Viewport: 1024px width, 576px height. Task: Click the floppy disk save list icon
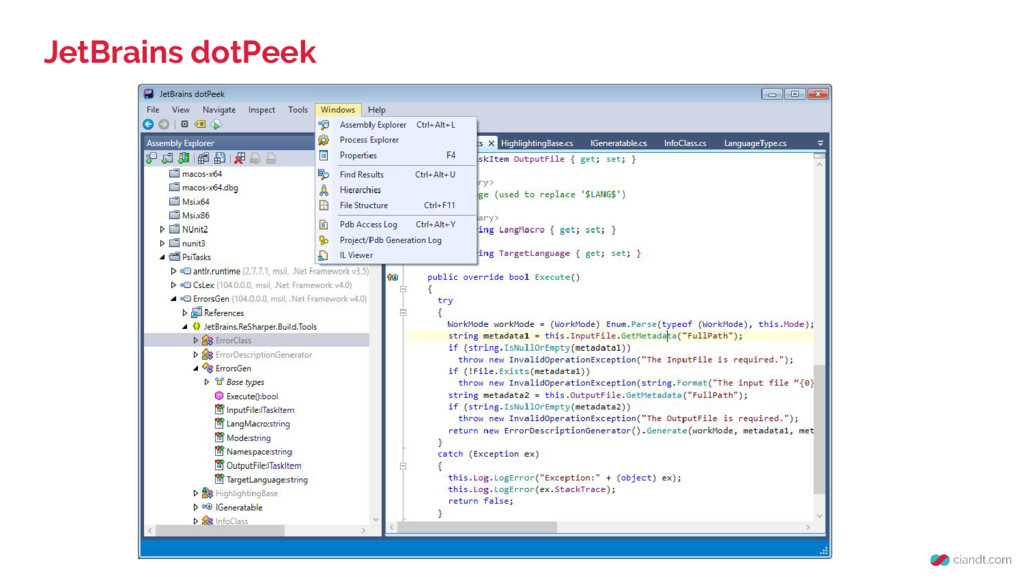click(x=220, y=158)
